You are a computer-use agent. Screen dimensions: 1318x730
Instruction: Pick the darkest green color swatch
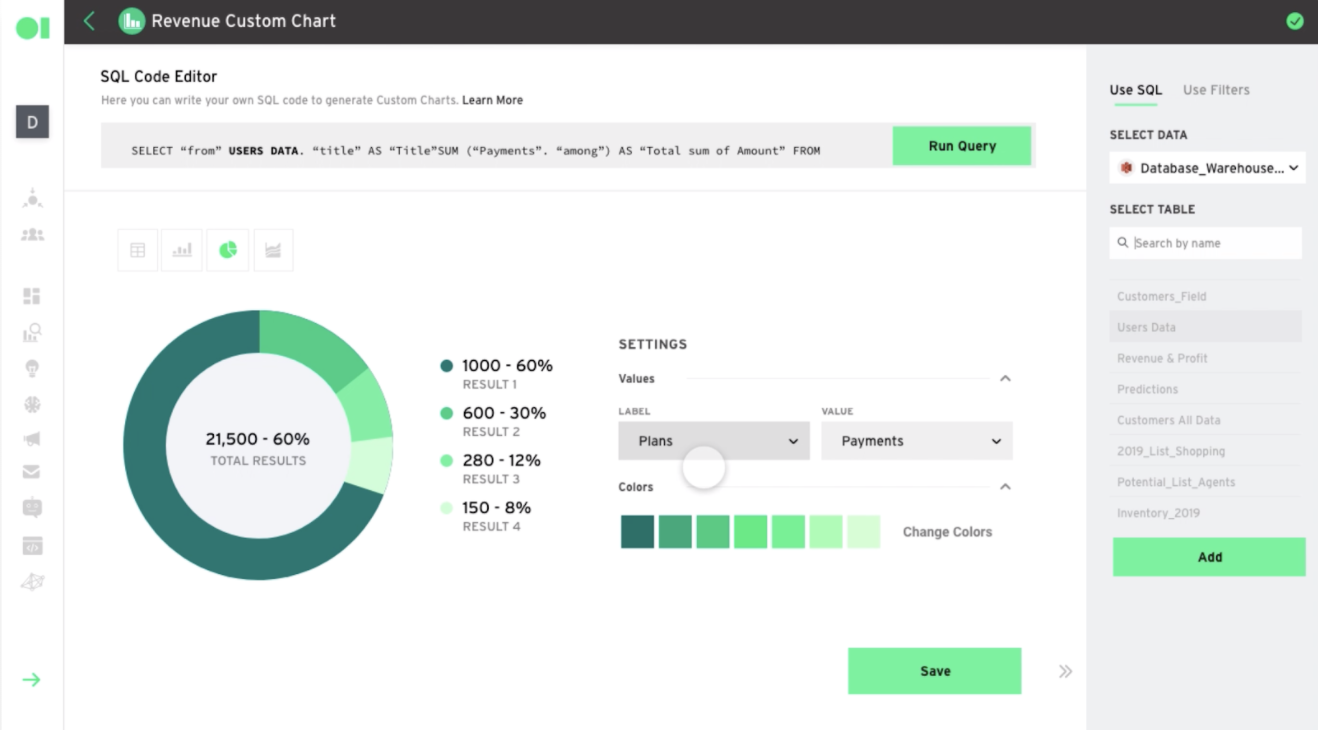(x=637, y=532)
